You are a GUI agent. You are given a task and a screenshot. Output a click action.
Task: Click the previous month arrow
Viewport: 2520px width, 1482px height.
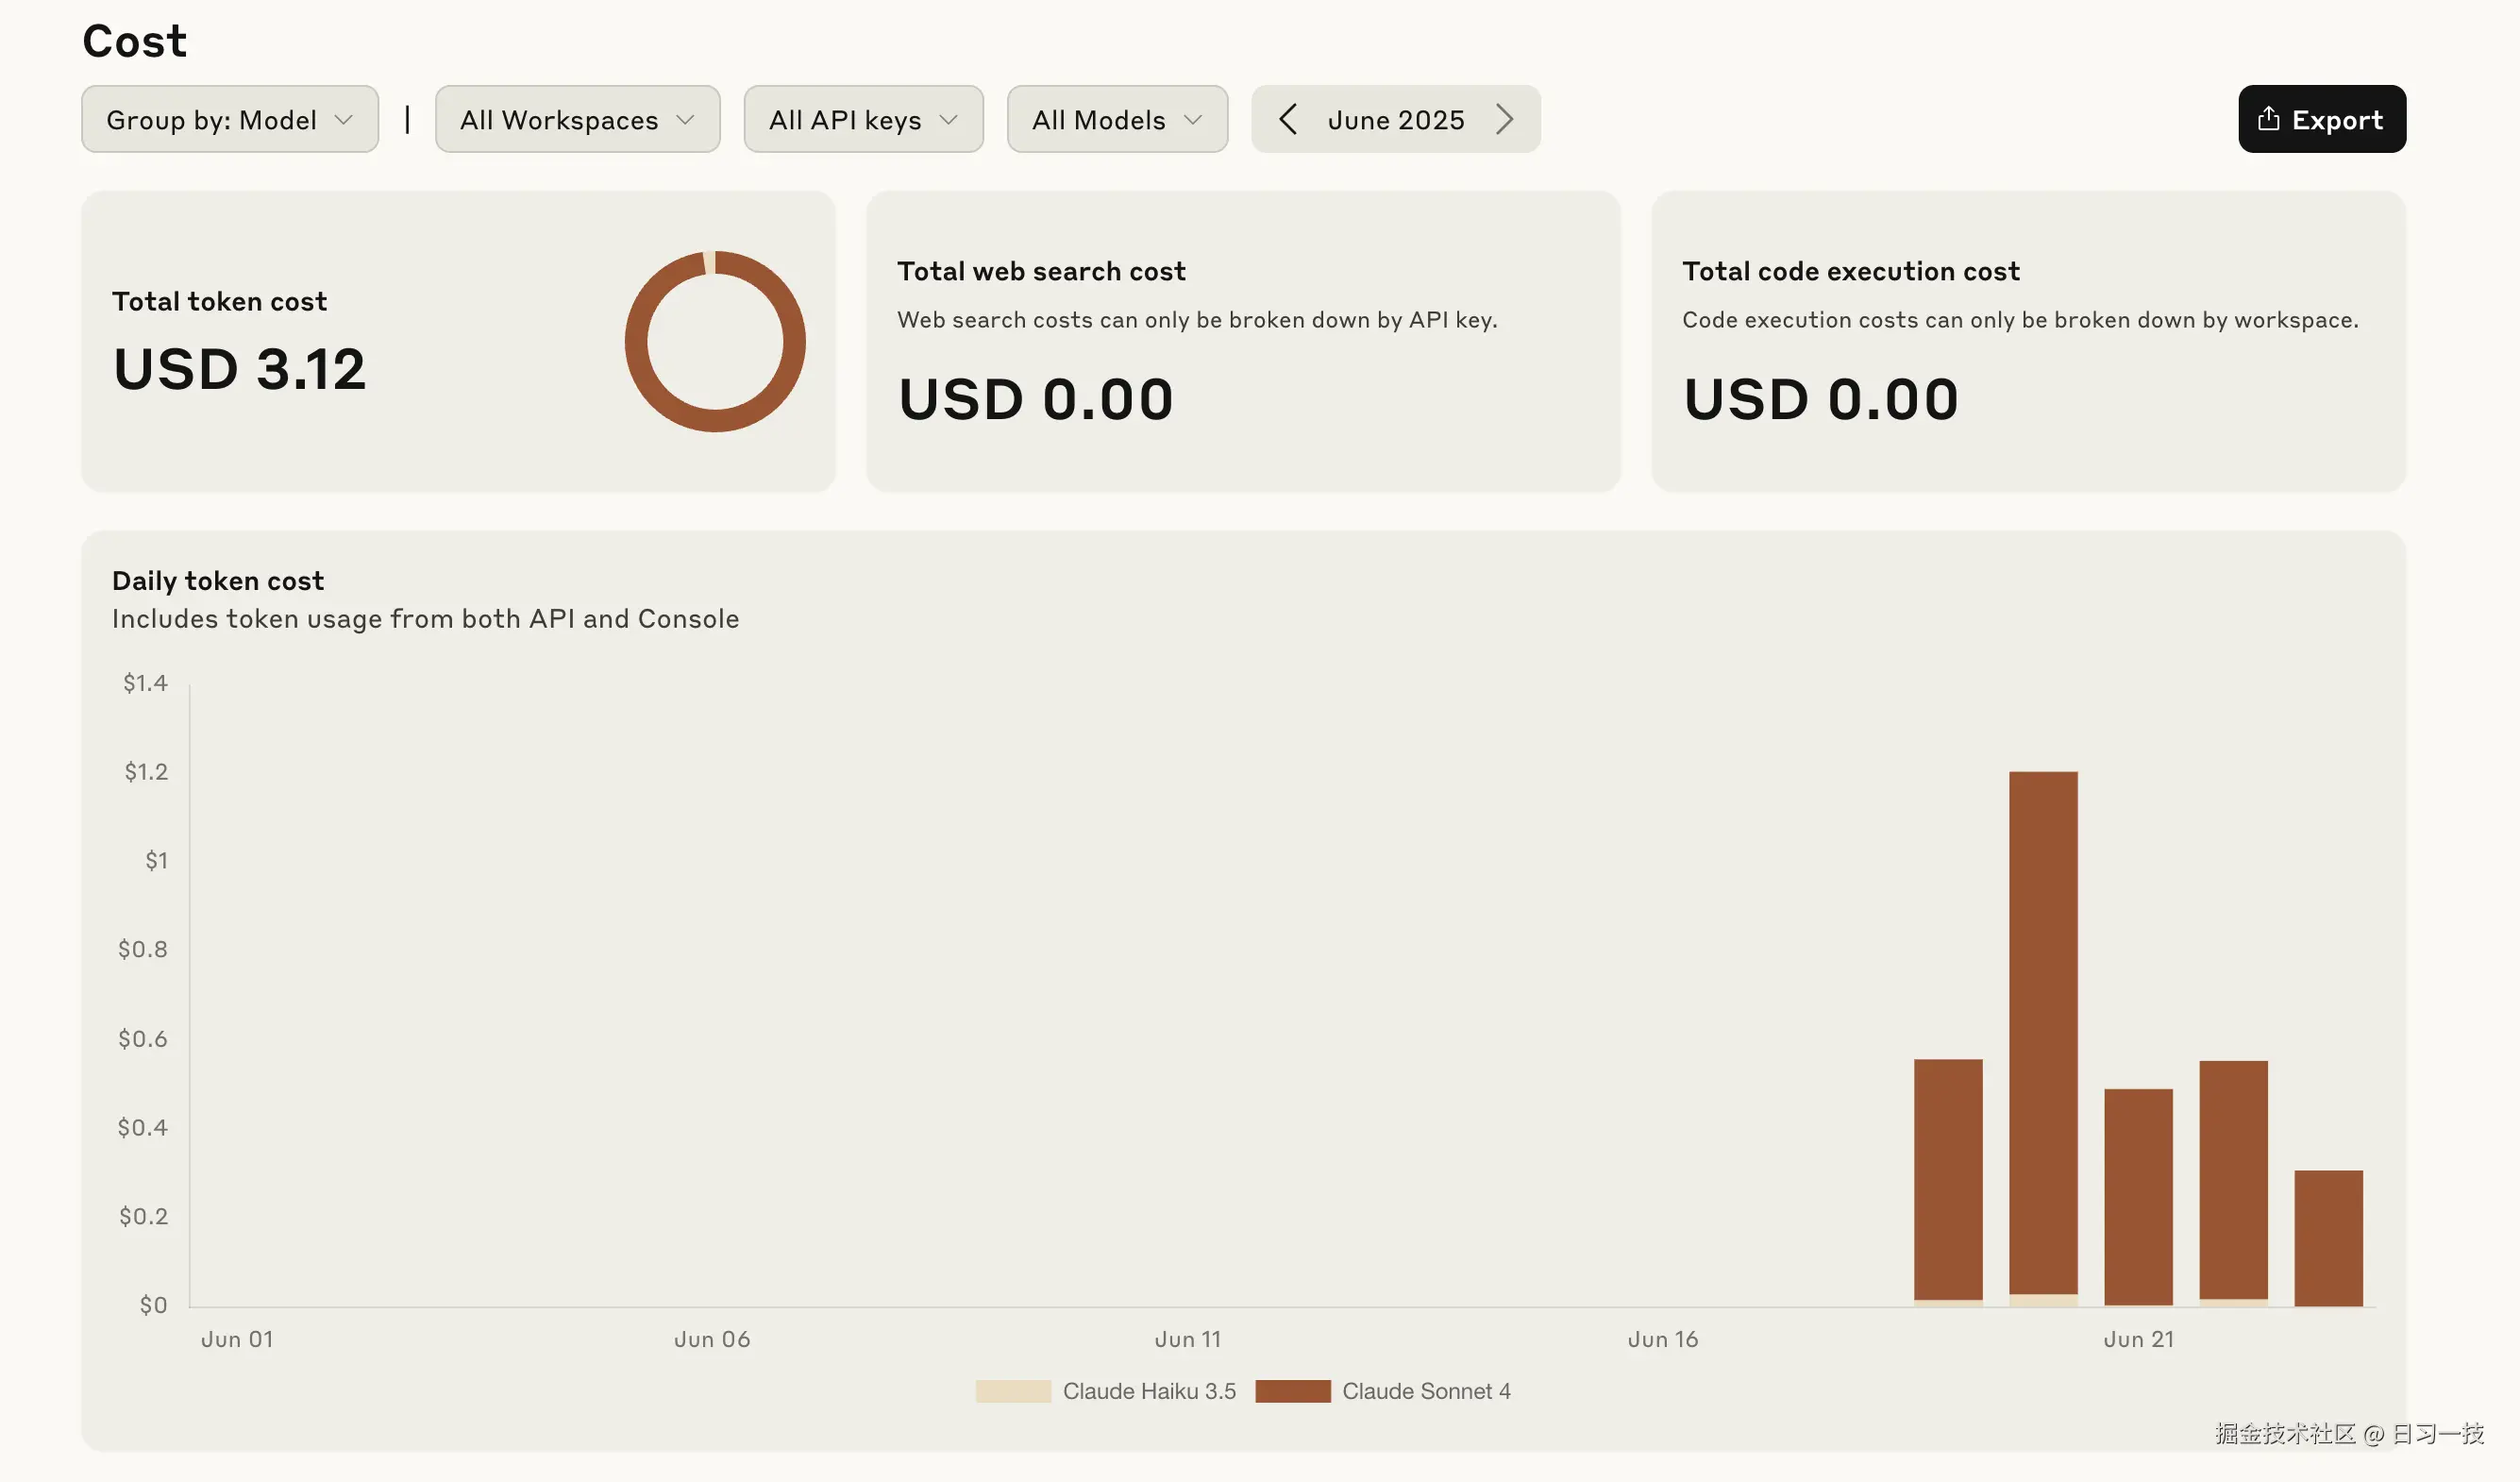tap(1288, 120)
